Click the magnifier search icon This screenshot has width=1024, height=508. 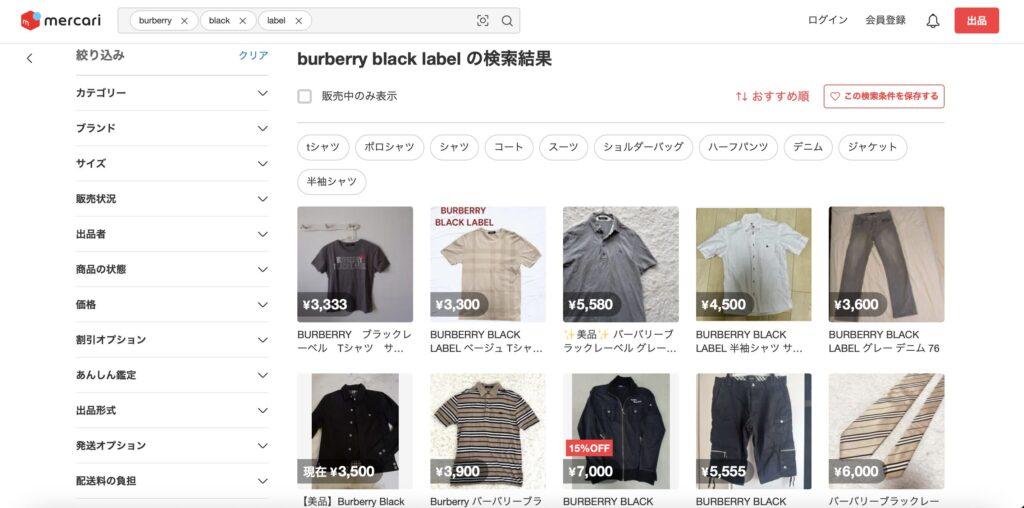coord(507,21)
